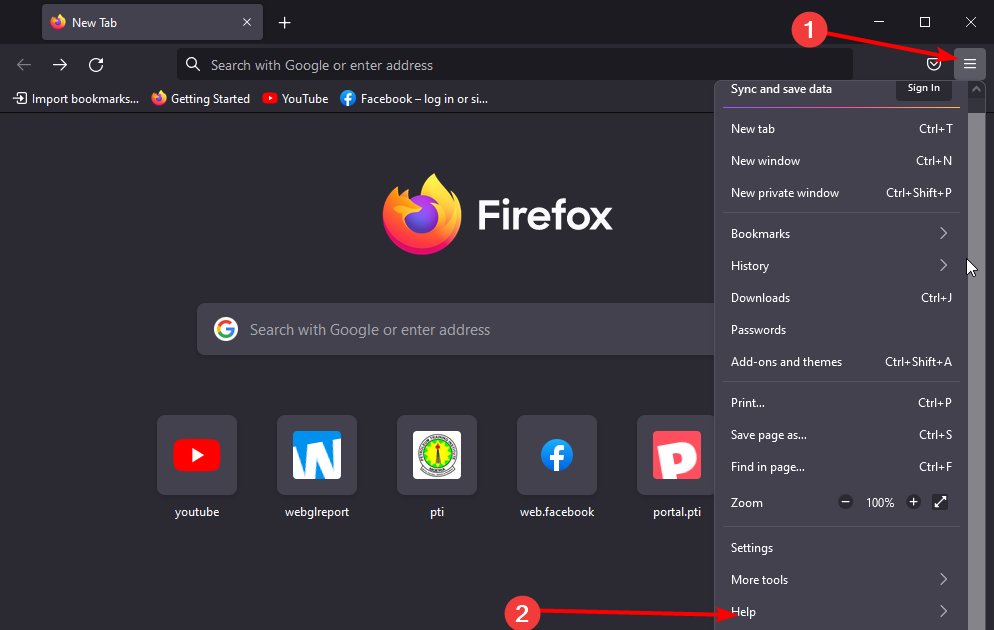This screenshot has height=630, width=994.
Task: Open the webglreport shortcut thumbnail
Action: pos(316,455)
